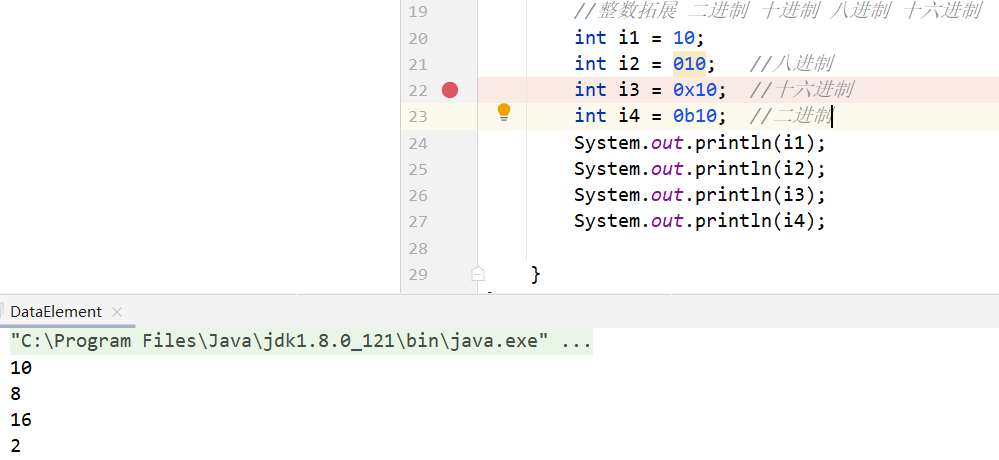Open the yellow lightbulb quick-fix on line 23

click(504, 113)
